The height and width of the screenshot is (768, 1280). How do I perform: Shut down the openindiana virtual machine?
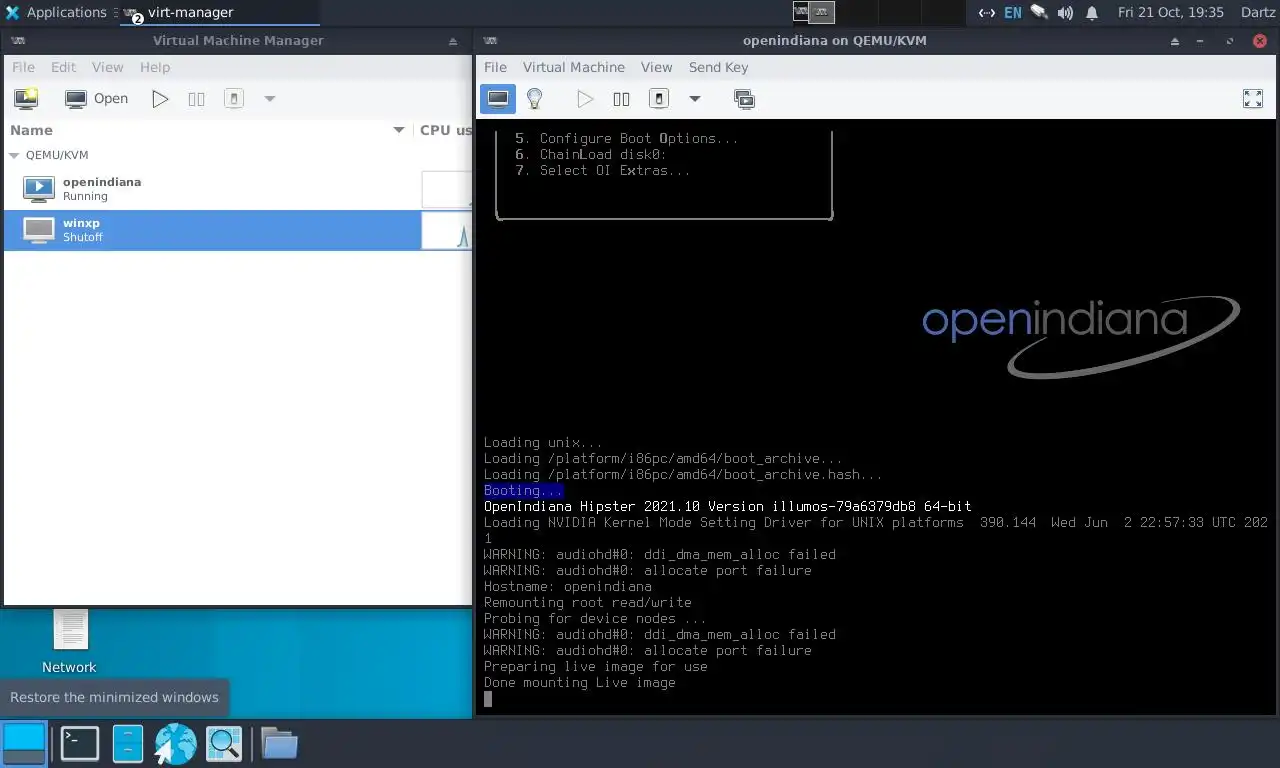point(658,99)
